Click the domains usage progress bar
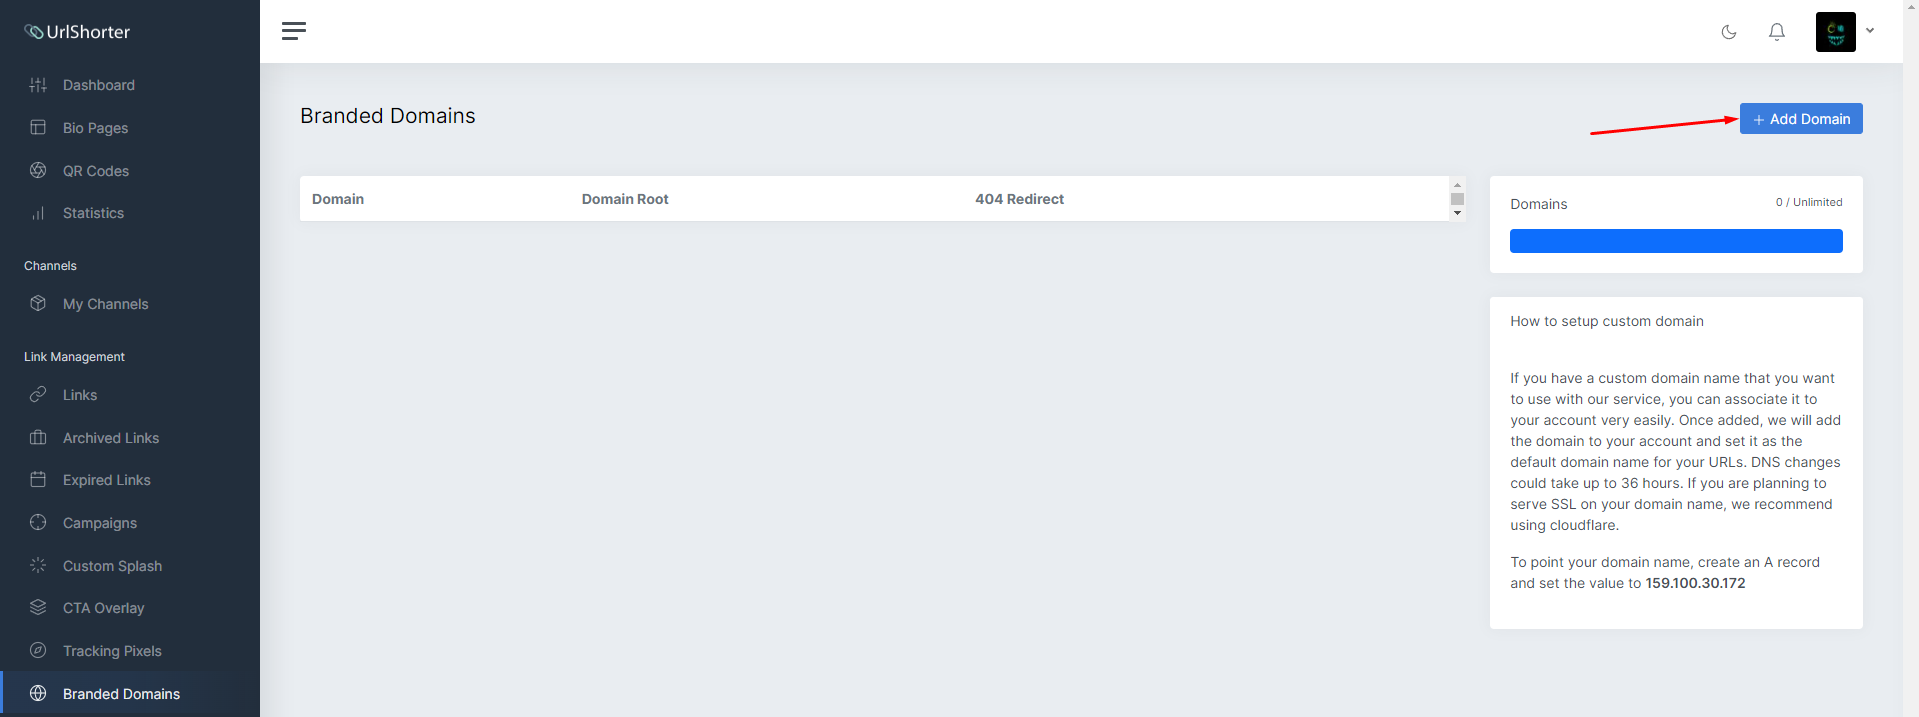Screen dimensions: 1919x717 pyautogui.click(x=1676, y=241)
